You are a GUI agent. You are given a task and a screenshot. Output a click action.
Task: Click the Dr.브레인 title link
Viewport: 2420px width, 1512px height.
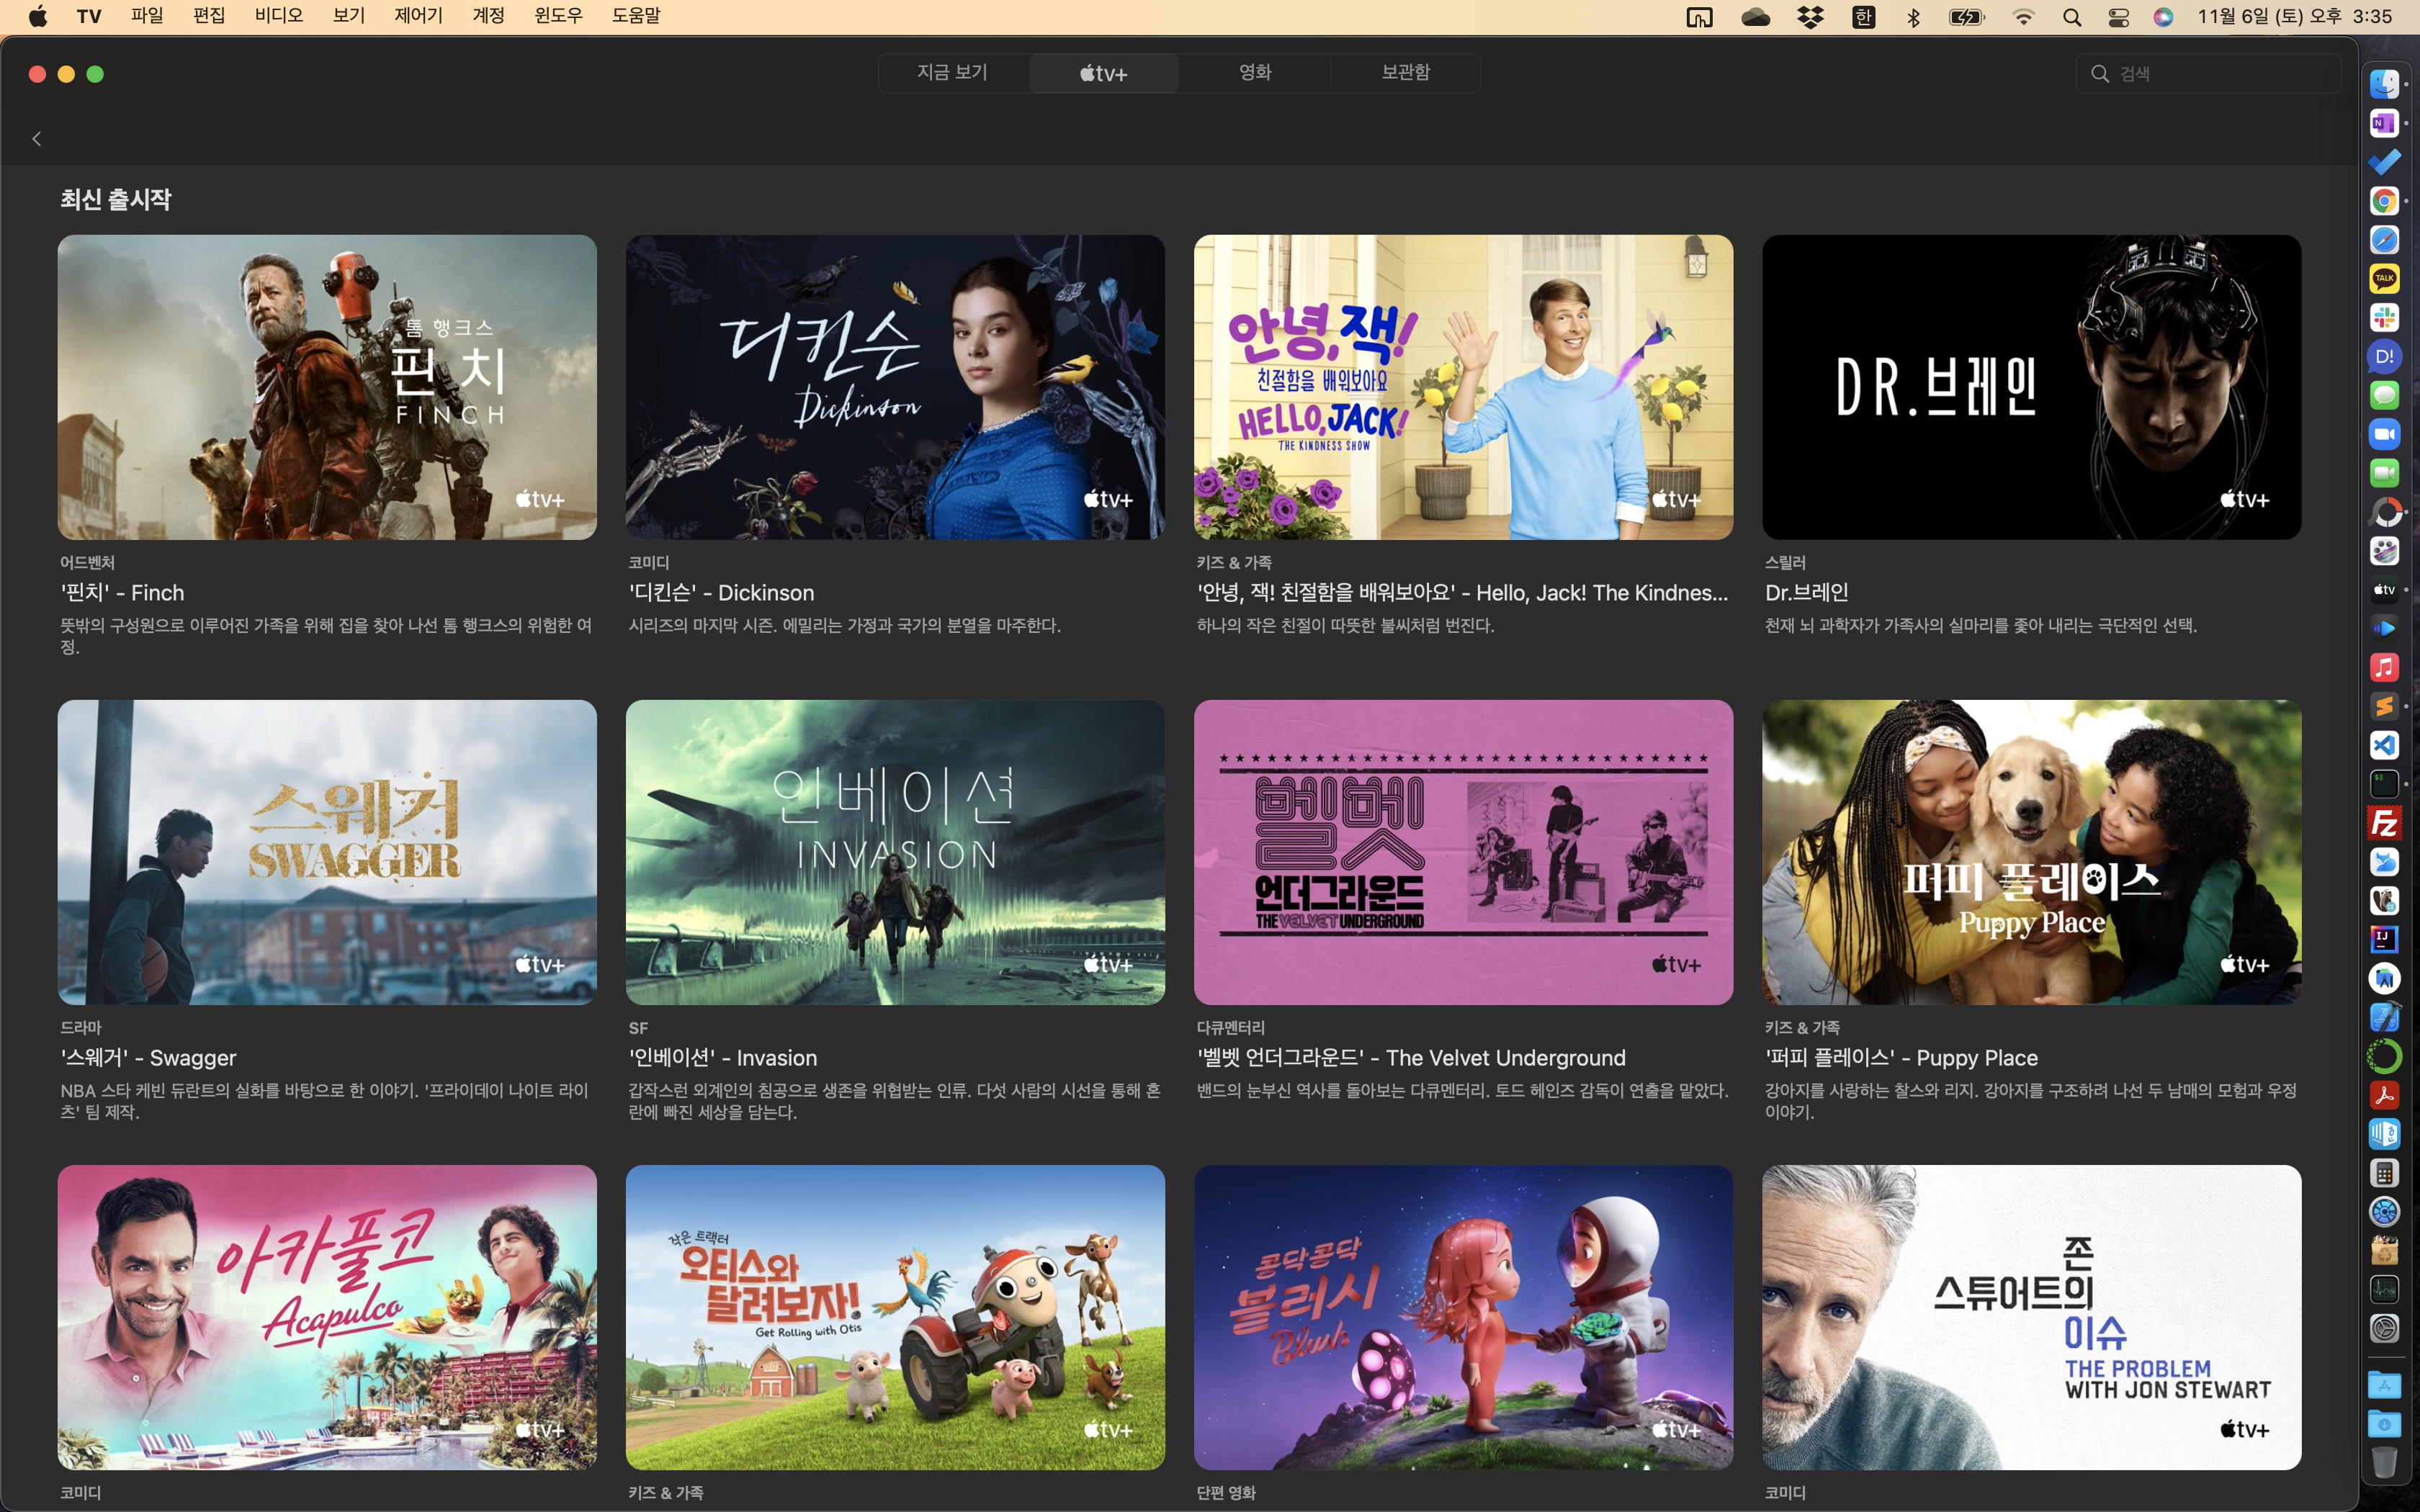[1806, 592]
